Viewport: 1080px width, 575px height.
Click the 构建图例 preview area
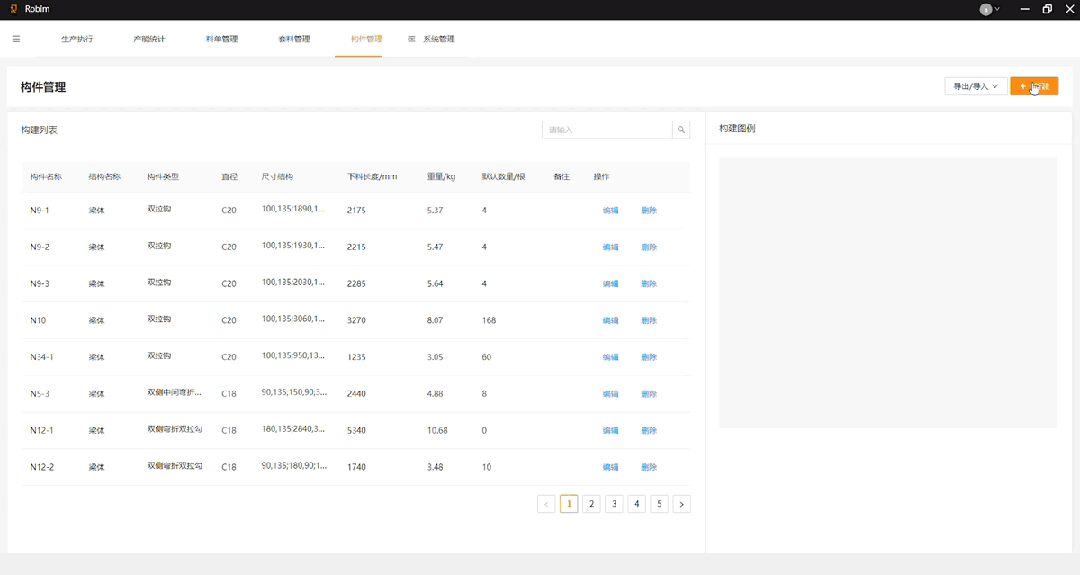(888, 293)
